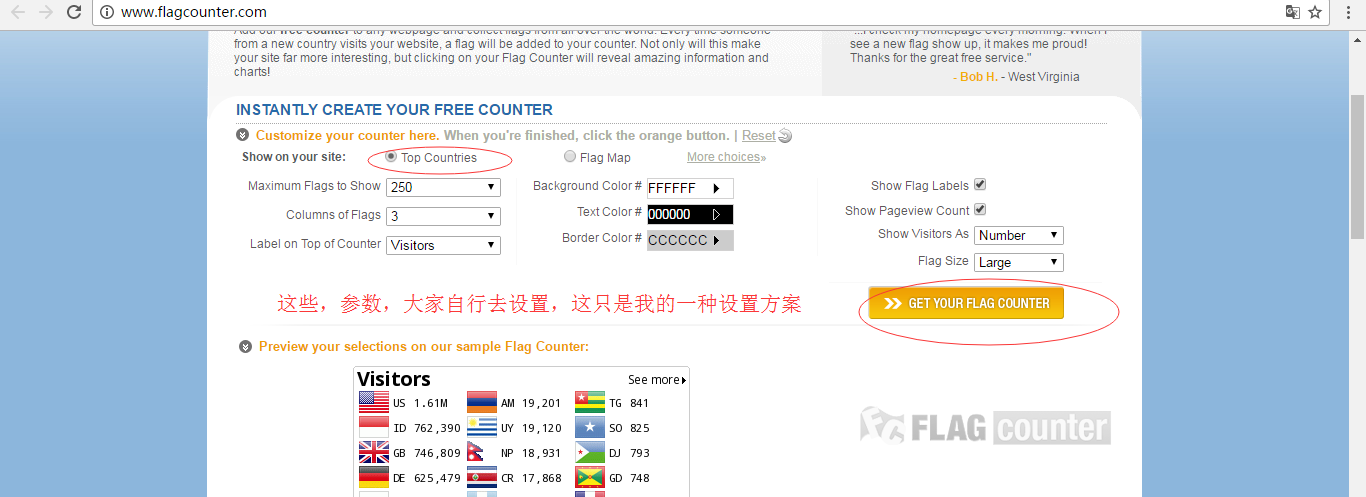Viewport: 1366px width, 497px height.
Task: Click the Instantly Create Your Free Counter heading
Action: pos(394,110)
